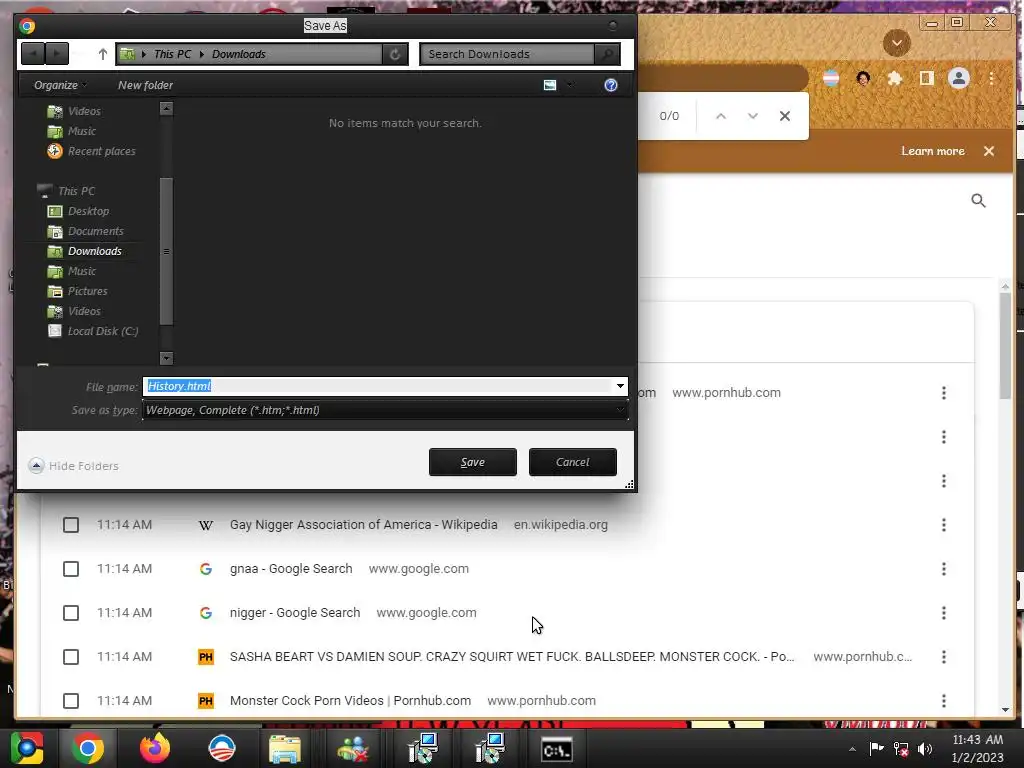Click the search magnifier in Save As dialog
Image resolution: width=1024 pixels, height=768 pixels.
pyautogui.click(x=607, y=54)
